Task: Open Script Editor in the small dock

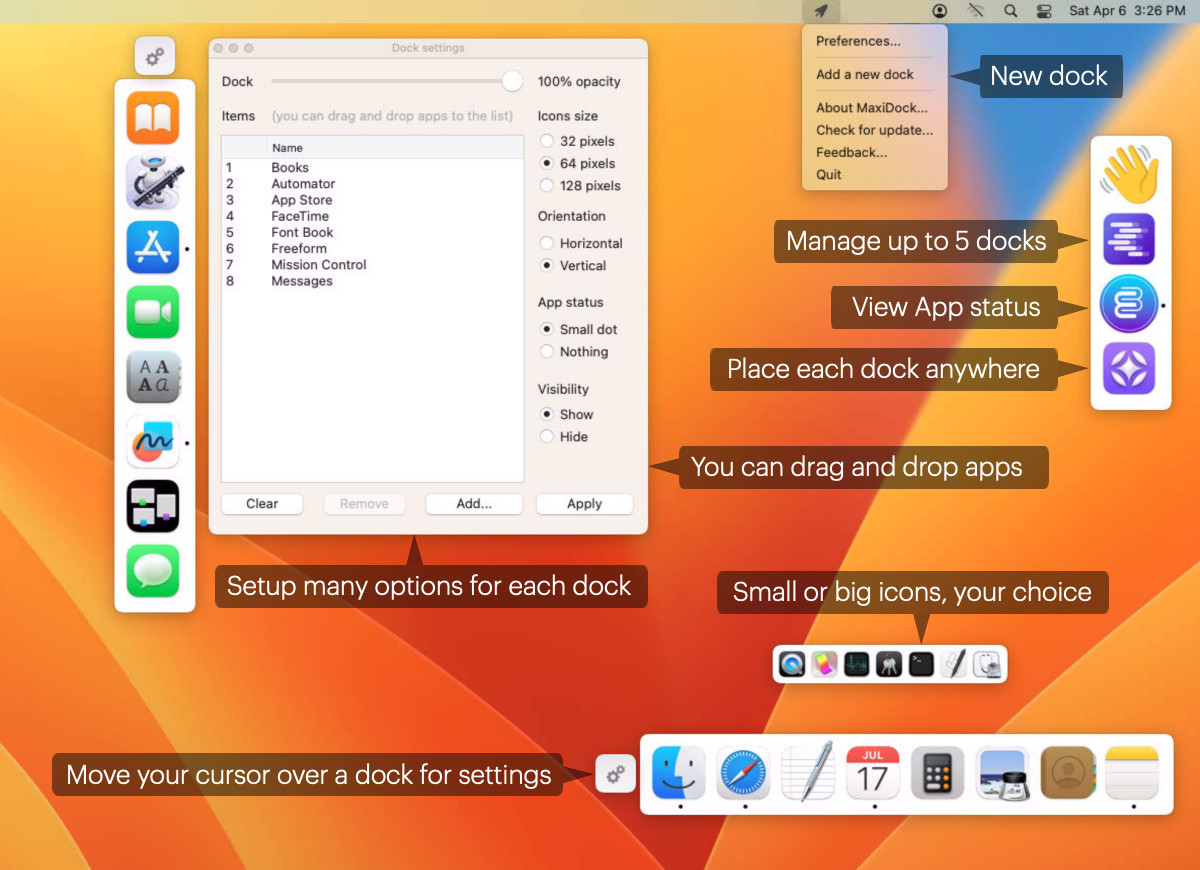Action: point(954,664)
